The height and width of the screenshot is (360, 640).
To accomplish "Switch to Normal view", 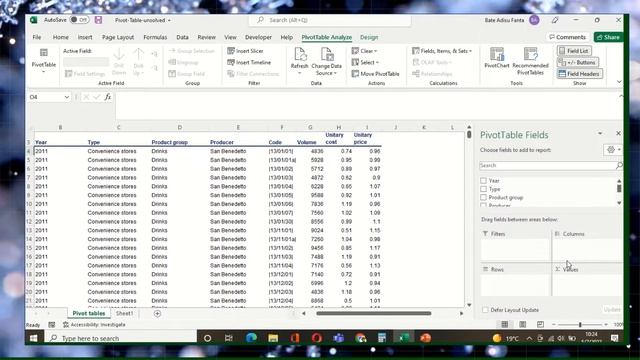I will click(505, 324).
